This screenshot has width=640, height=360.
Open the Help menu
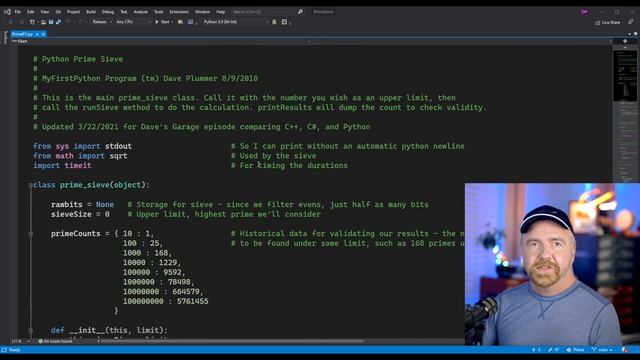220,12
